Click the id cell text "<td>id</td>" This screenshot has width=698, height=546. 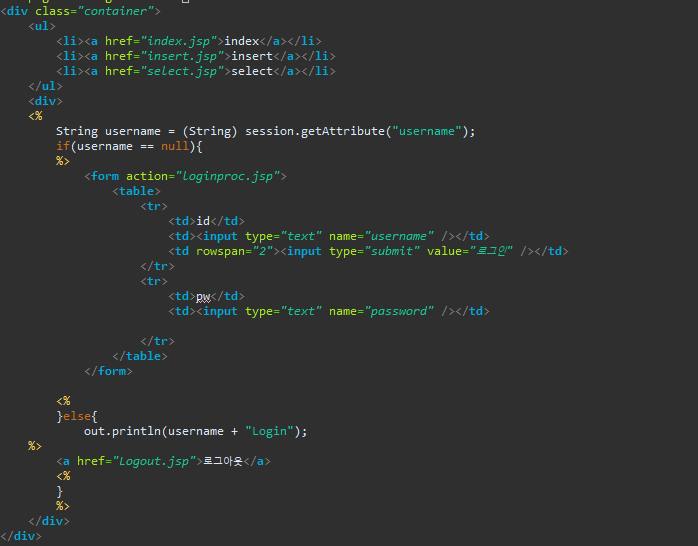(x=207, y=221)
